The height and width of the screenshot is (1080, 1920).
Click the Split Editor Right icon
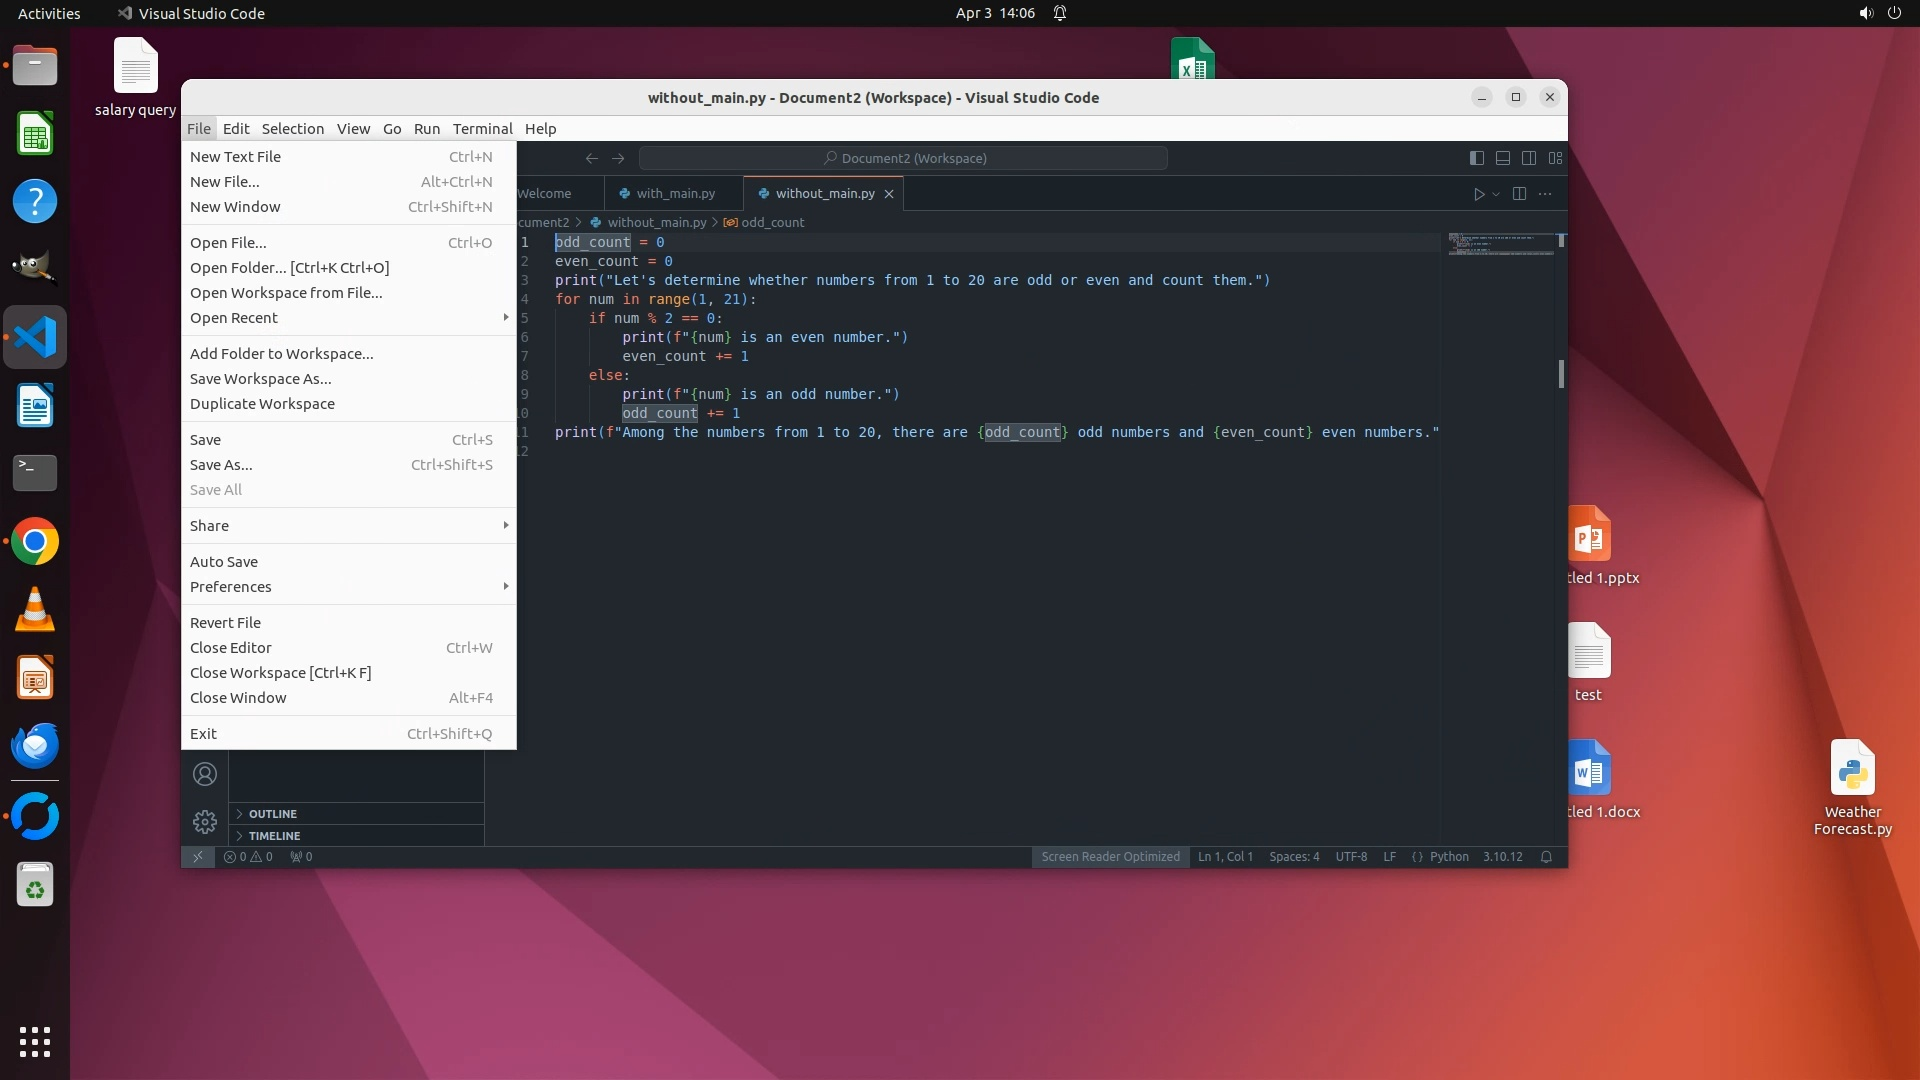pyautogui.click(x=1519, y=194)
